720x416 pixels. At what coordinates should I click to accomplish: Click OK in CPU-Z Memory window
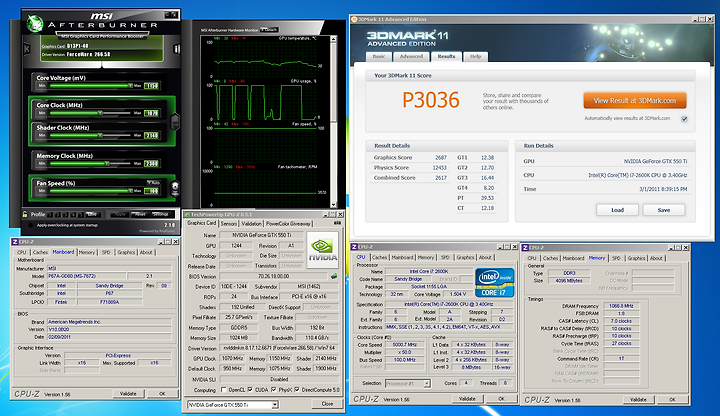pos(672,399)
